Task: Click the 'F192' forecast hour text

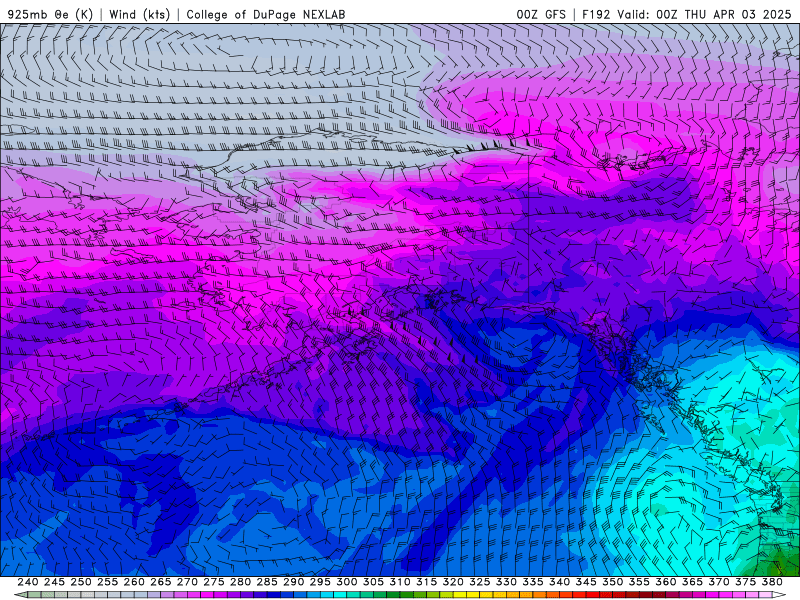Action: point(596,14)
